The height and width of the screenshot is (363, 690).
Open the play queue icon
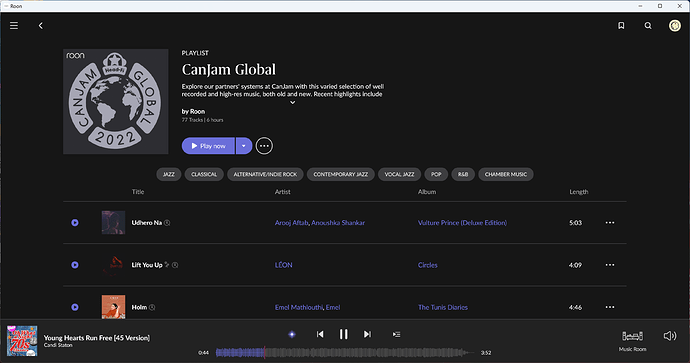(396, 334)
